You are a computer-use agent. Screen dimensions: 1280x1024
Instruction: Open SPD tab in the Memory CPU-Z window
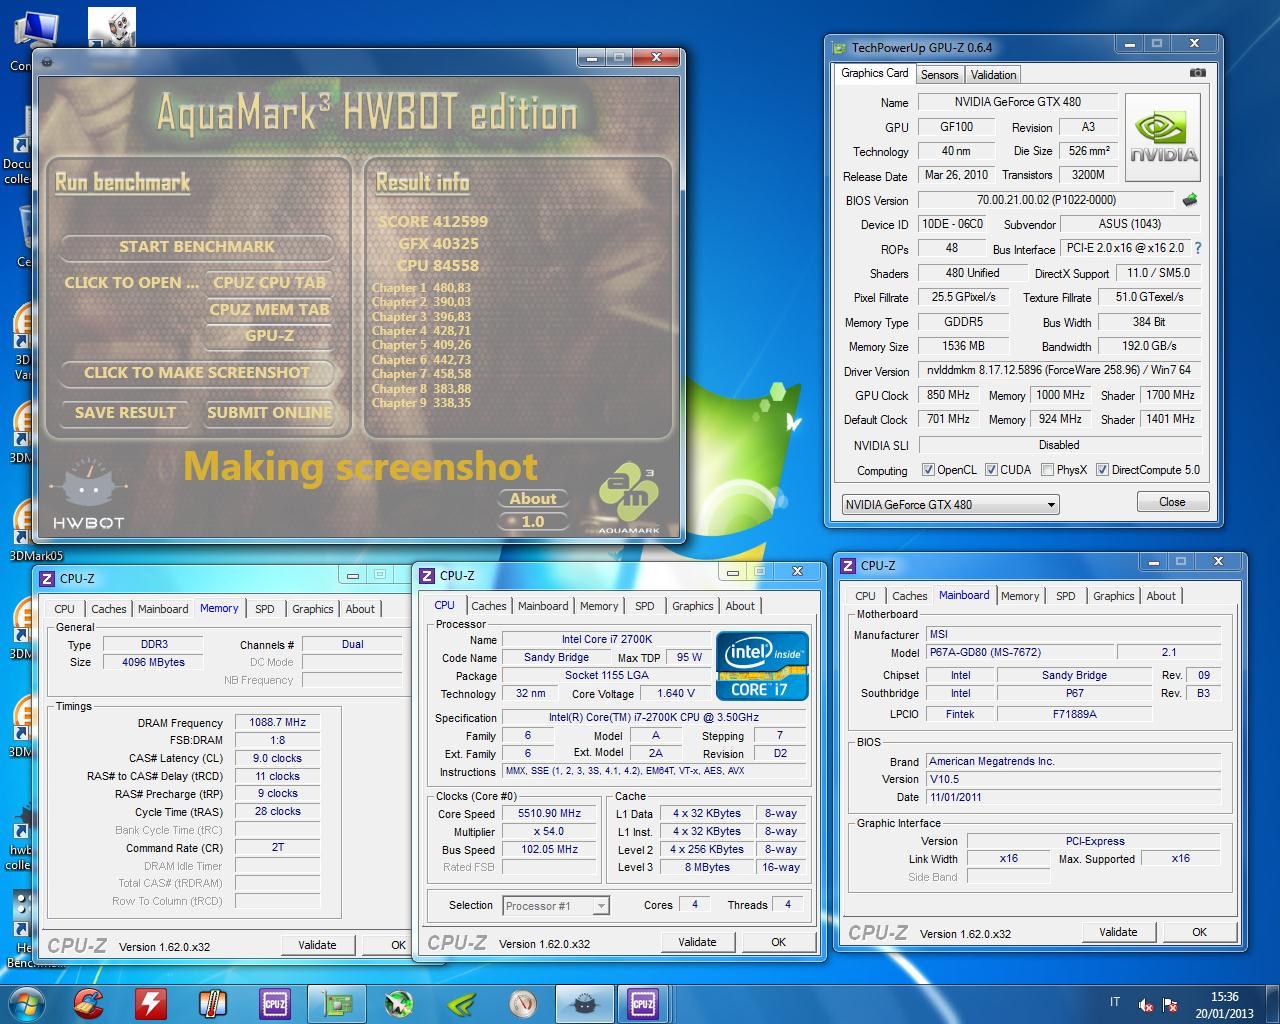264,608
